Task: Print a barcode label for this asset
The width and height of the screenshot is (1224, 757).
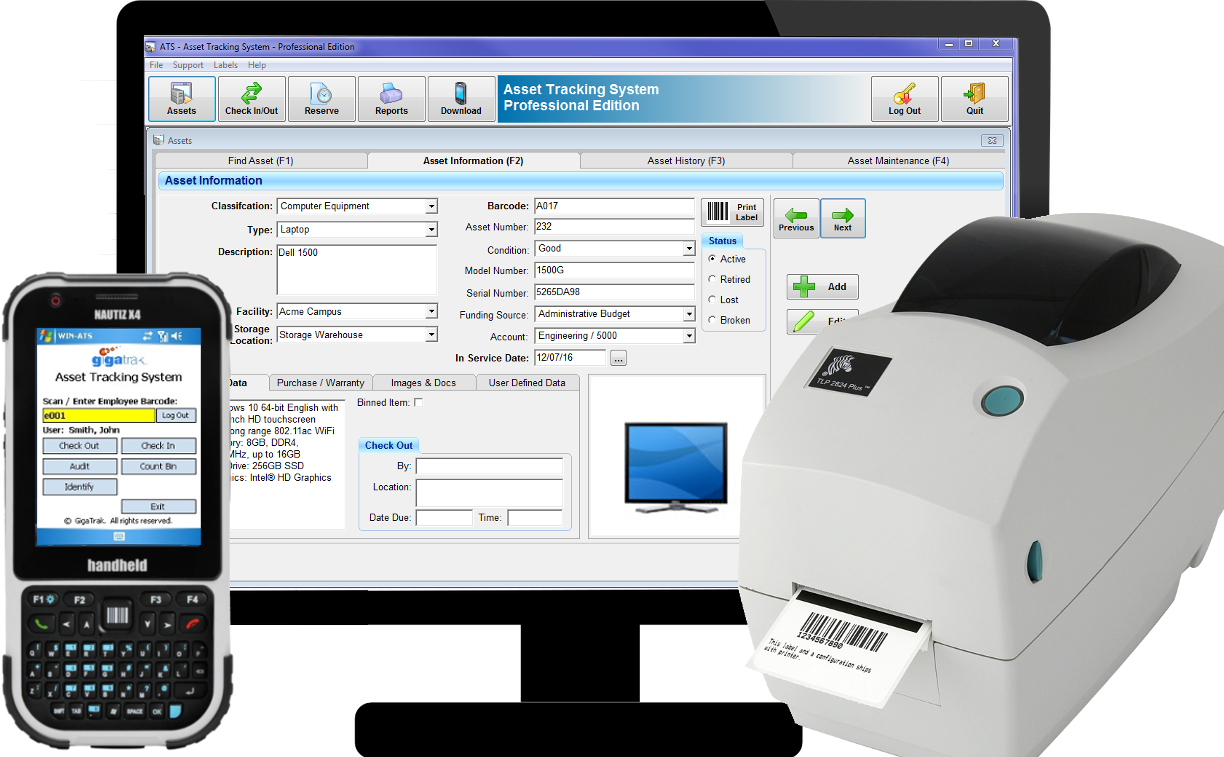Action: (x=732, y=212)
